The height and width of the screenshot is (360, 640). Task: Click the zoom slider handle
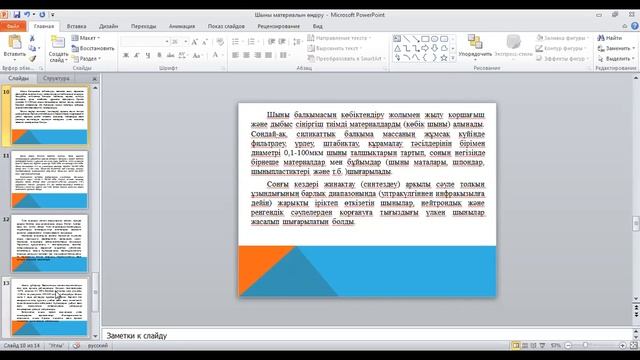586,346
